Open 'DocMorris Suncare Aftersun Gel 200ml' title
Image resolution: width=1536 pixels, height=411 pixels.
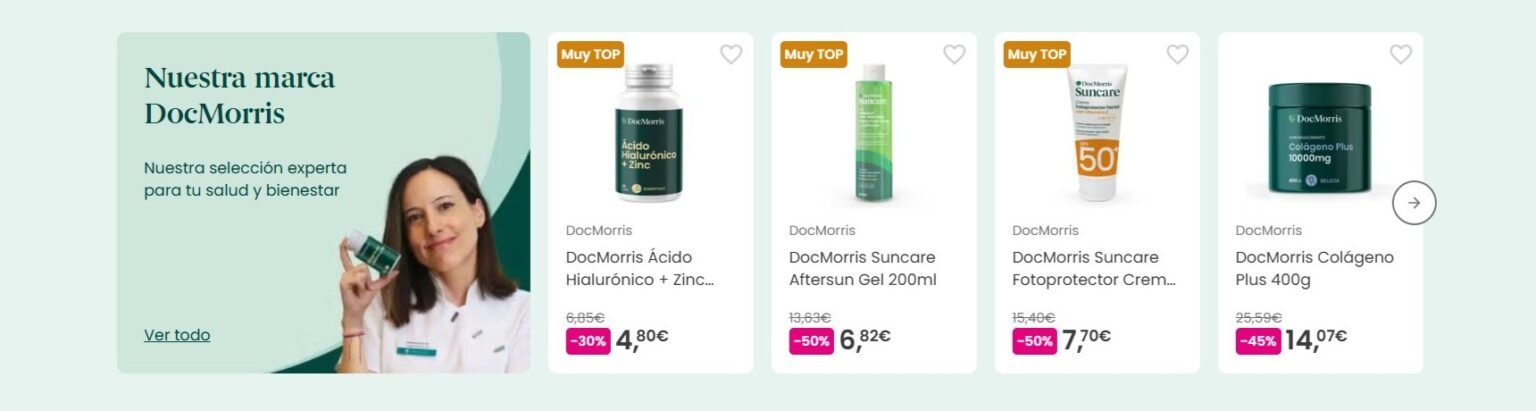863,269
